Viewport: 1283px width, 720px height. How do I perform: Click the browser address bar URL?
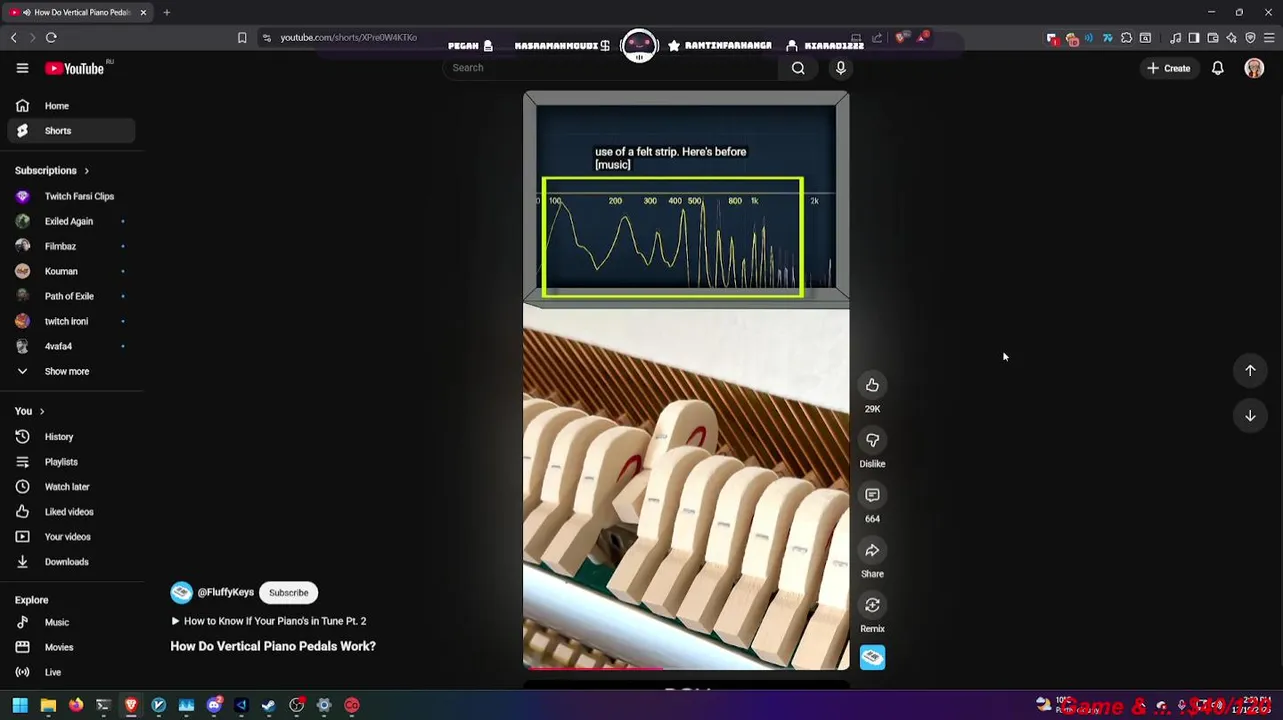click(x=348, y=38)
